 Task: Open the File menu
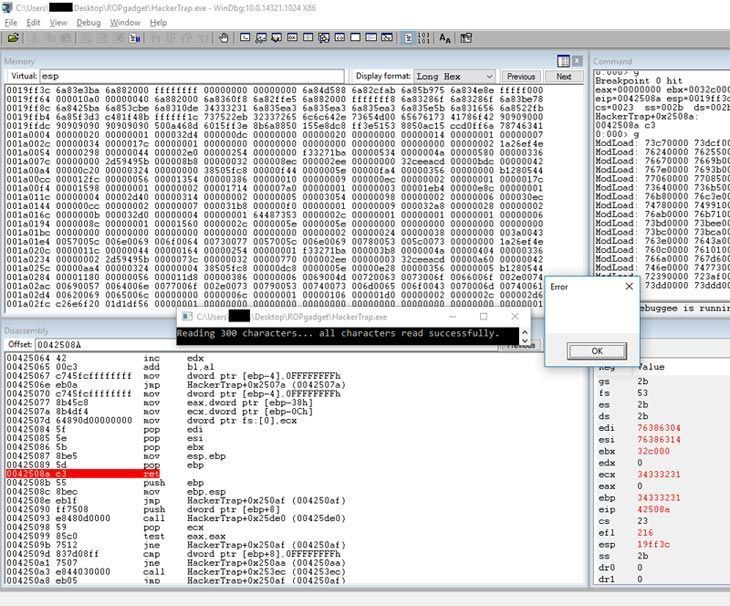pyautogui.click(x=11, y=22)
